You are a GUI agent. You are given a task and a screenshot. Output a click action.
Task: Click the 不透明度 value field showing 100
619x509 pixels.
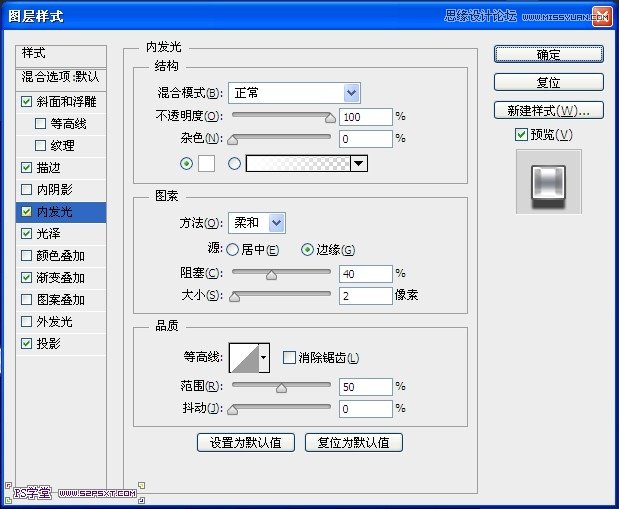366,117
